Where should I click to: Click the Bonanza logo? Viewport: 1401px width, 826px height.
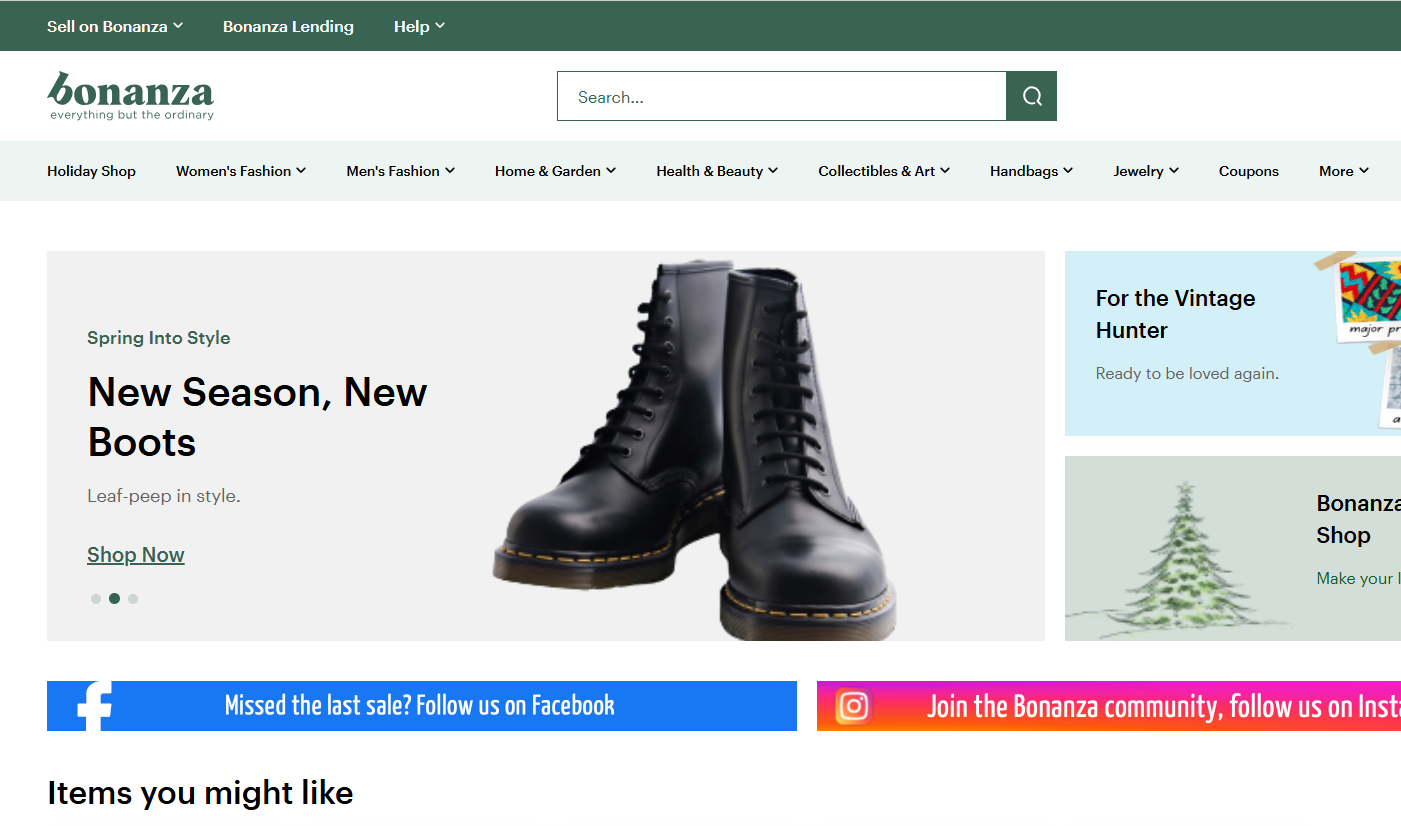pos(130,96)
